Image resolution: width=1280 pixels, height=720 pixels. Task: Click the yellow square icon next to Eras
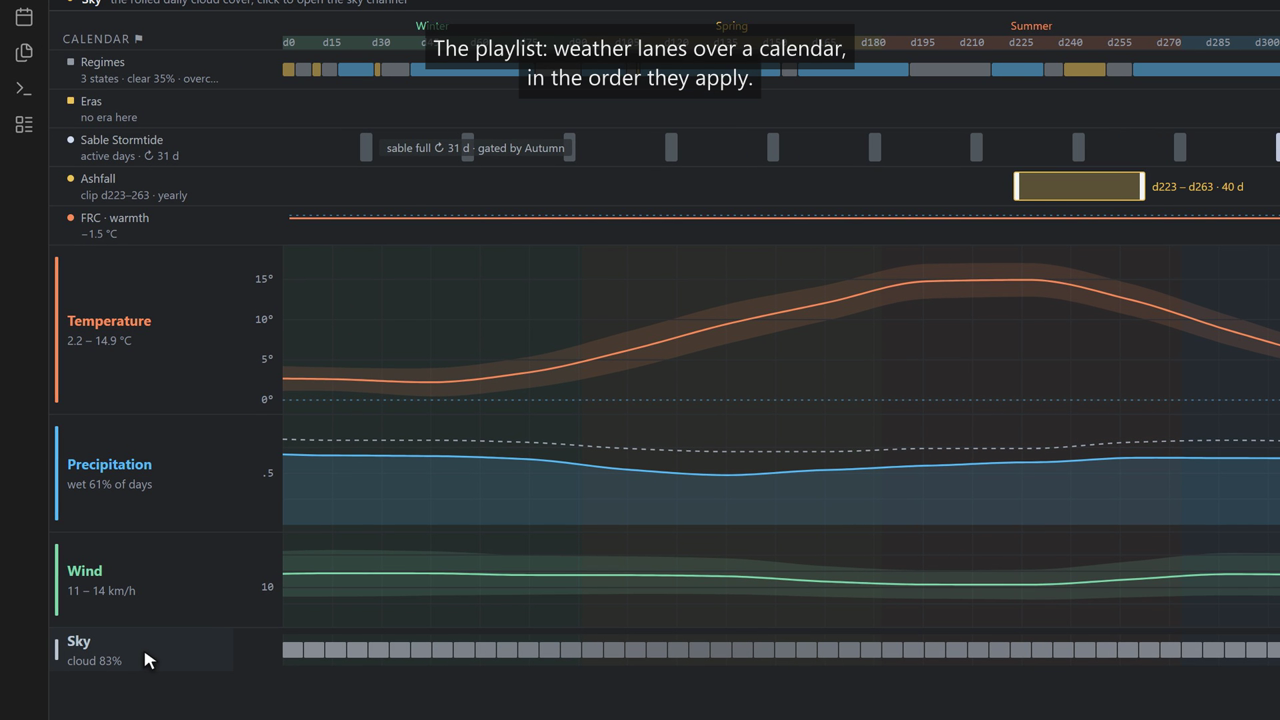tap(70, 101)
